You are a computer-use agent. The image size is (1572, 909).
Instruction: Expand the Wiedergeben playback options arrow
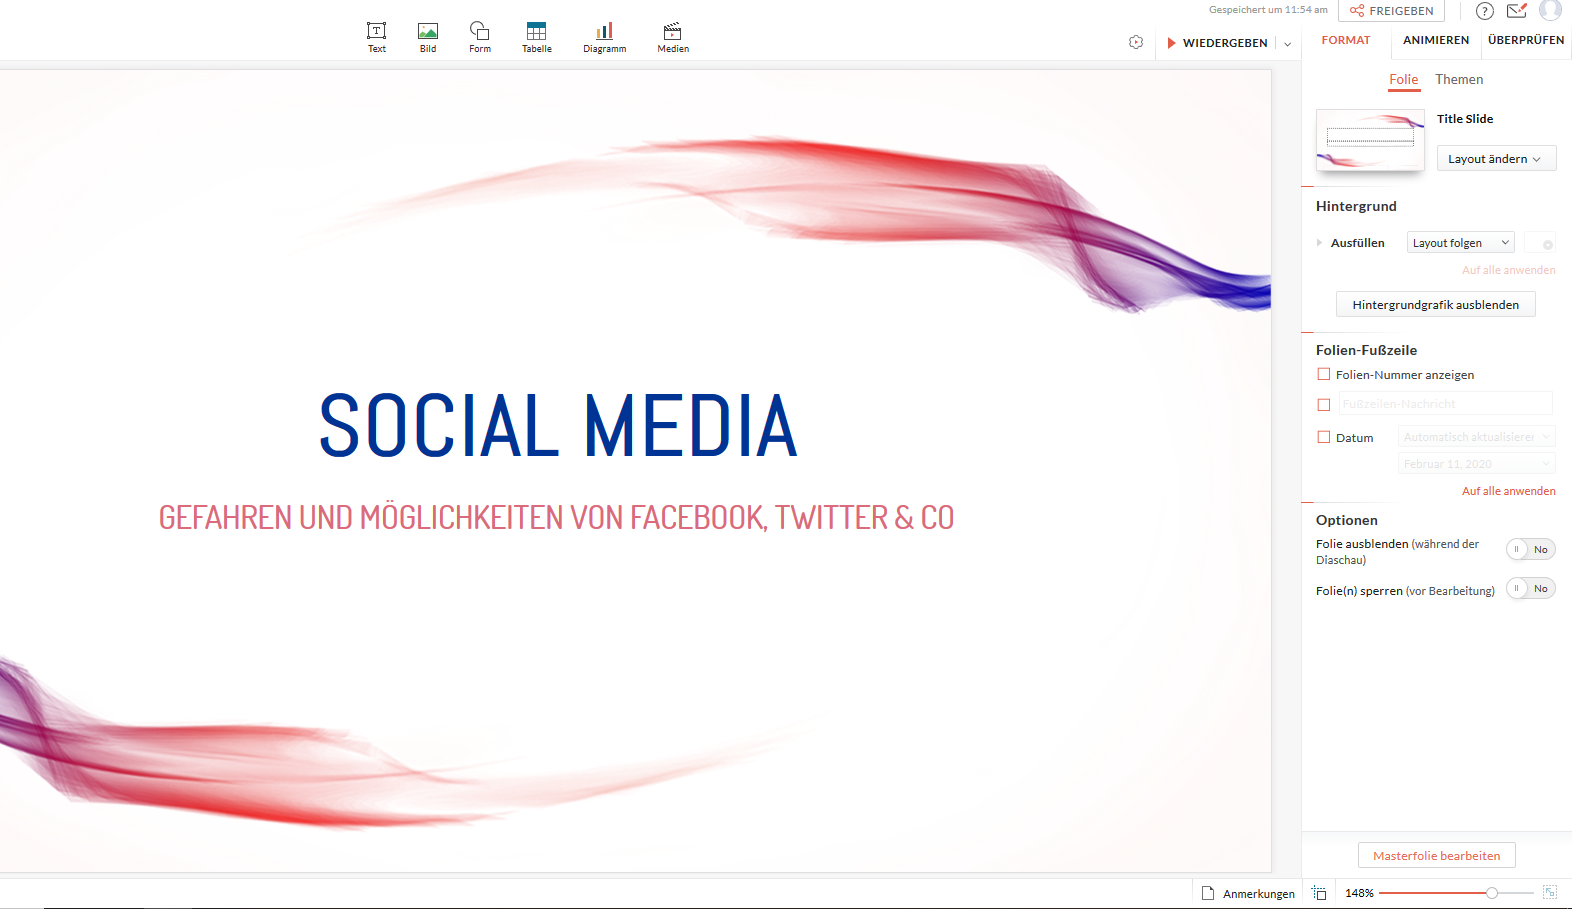[x=1288, y=44]
